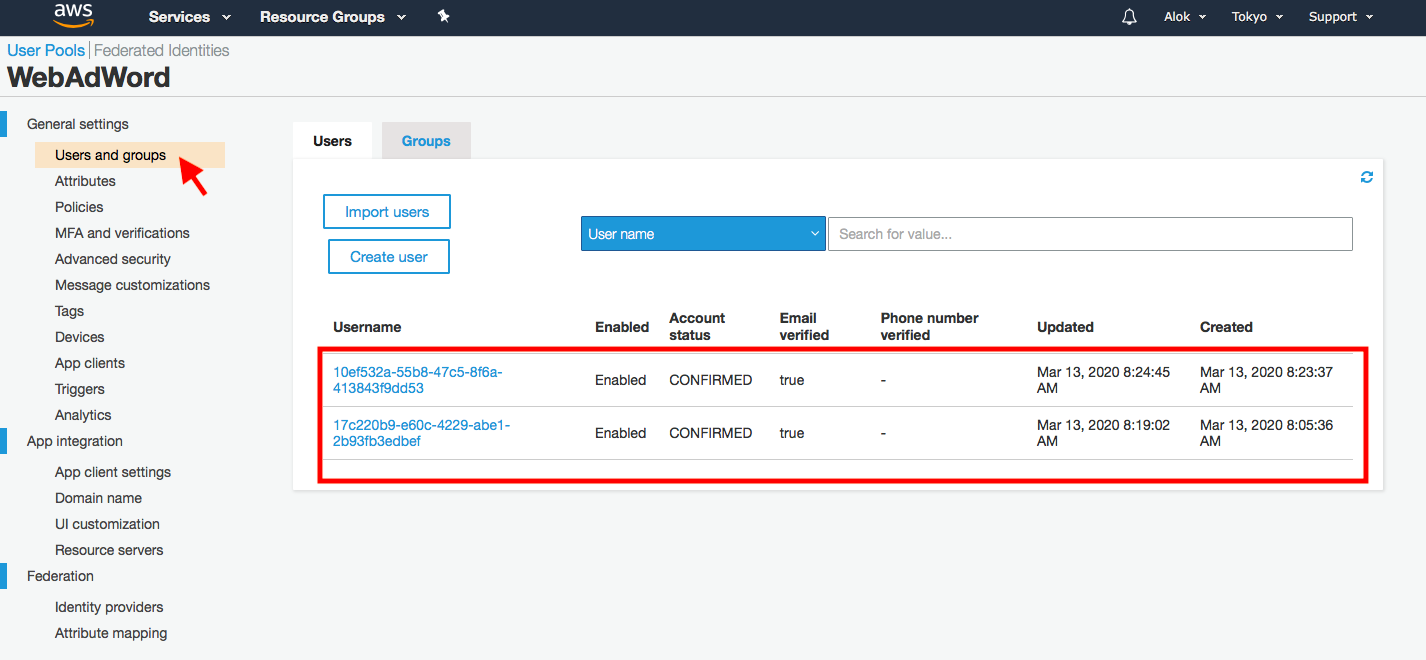
Task: Open App clients page
Action: 90,363
